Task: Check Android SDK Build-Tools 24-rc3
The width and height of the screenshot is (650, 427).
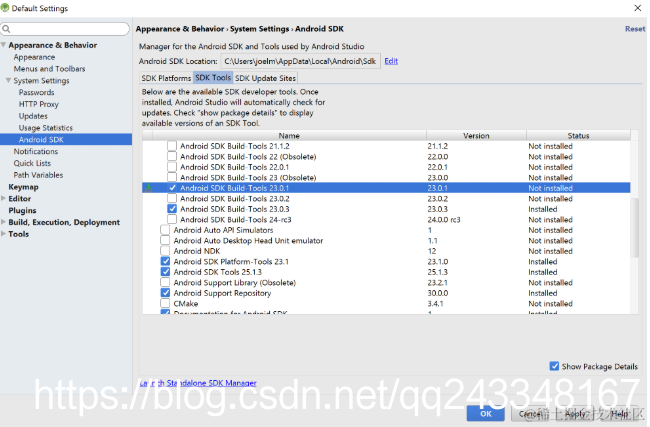Action: 172,219
